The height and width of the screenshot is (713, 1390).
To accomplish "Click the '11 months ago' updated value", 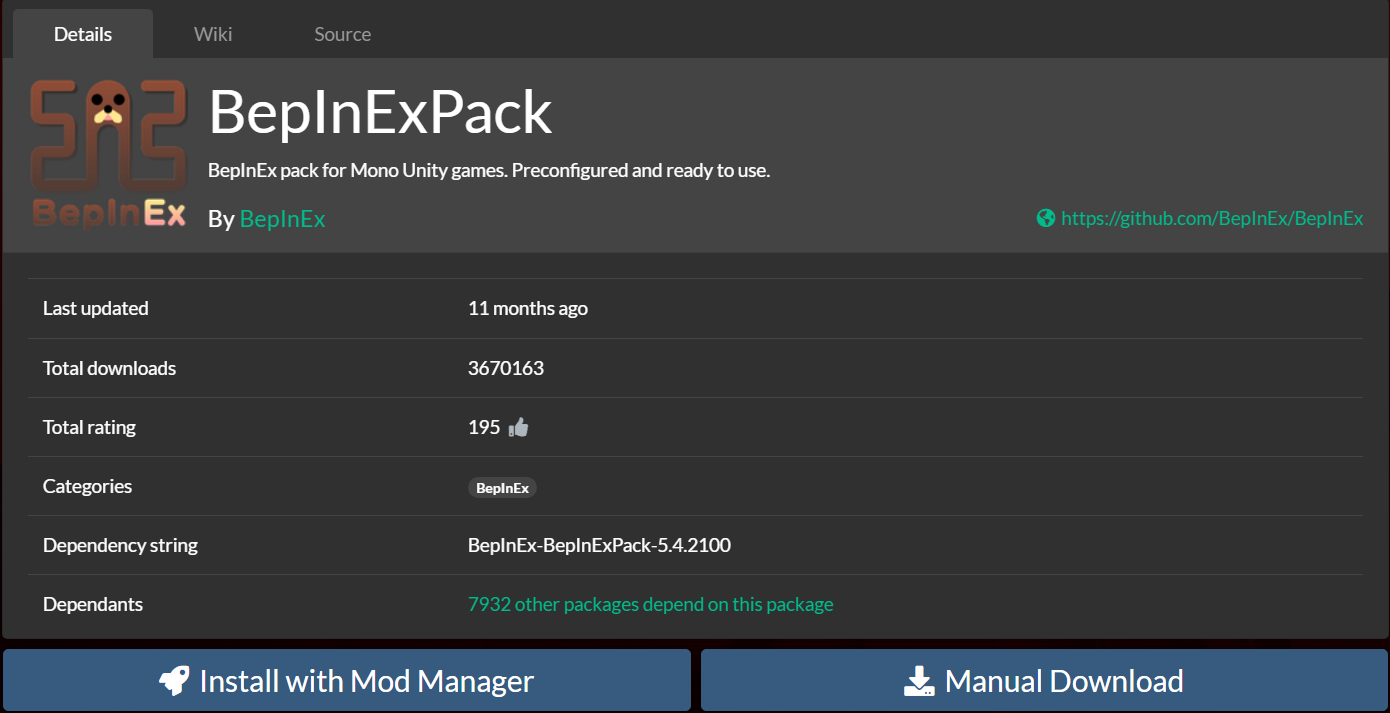I will [x=527, y=308].
